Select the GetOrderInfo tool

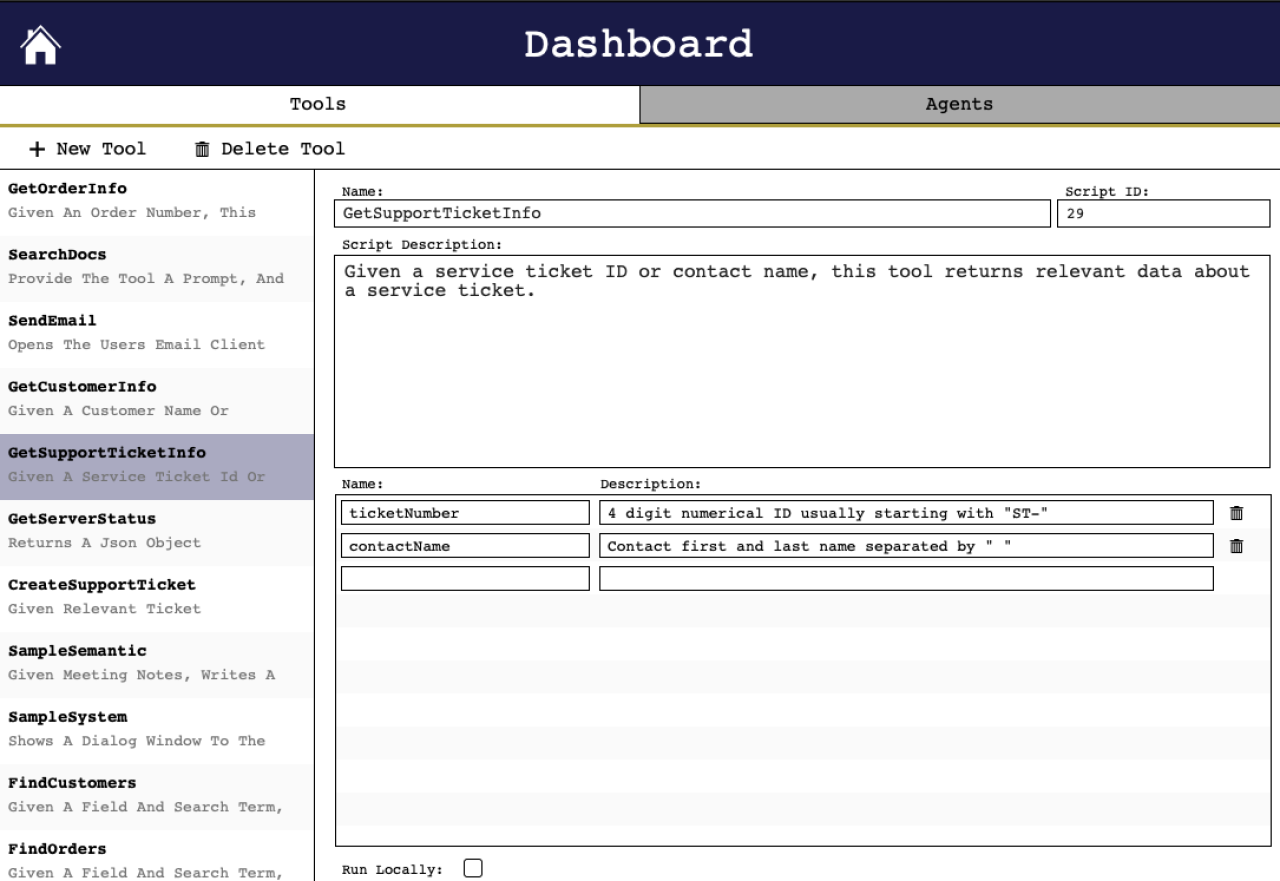pos(155,199)
